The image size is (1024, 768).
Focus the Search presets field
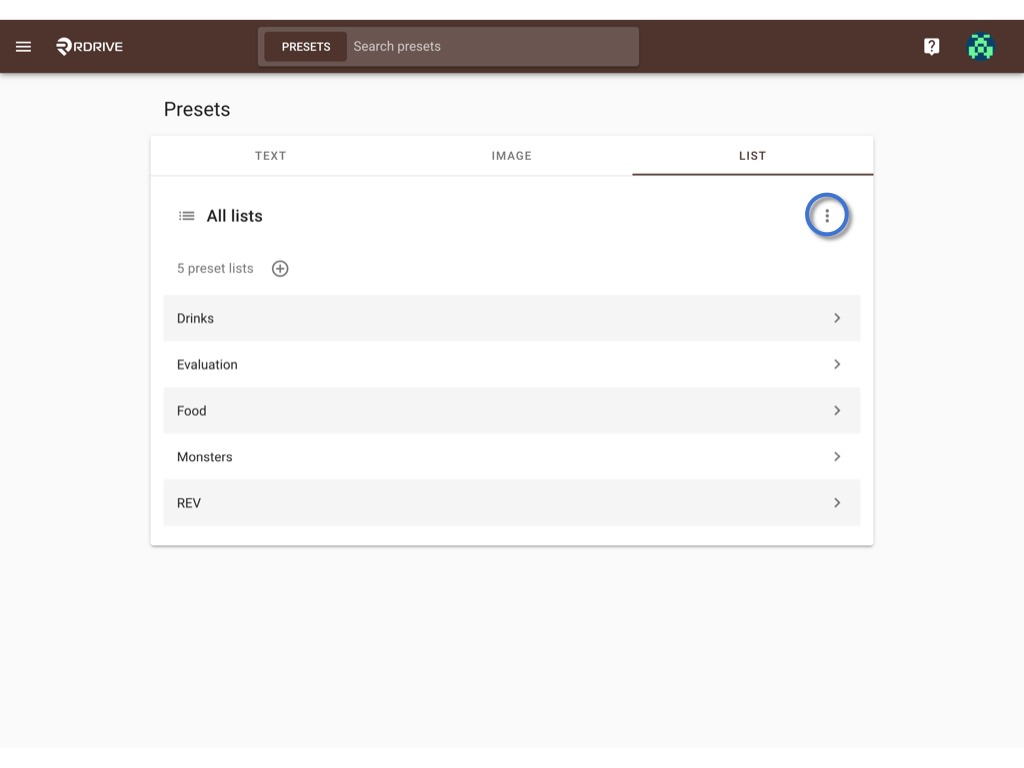click(493, 46)
